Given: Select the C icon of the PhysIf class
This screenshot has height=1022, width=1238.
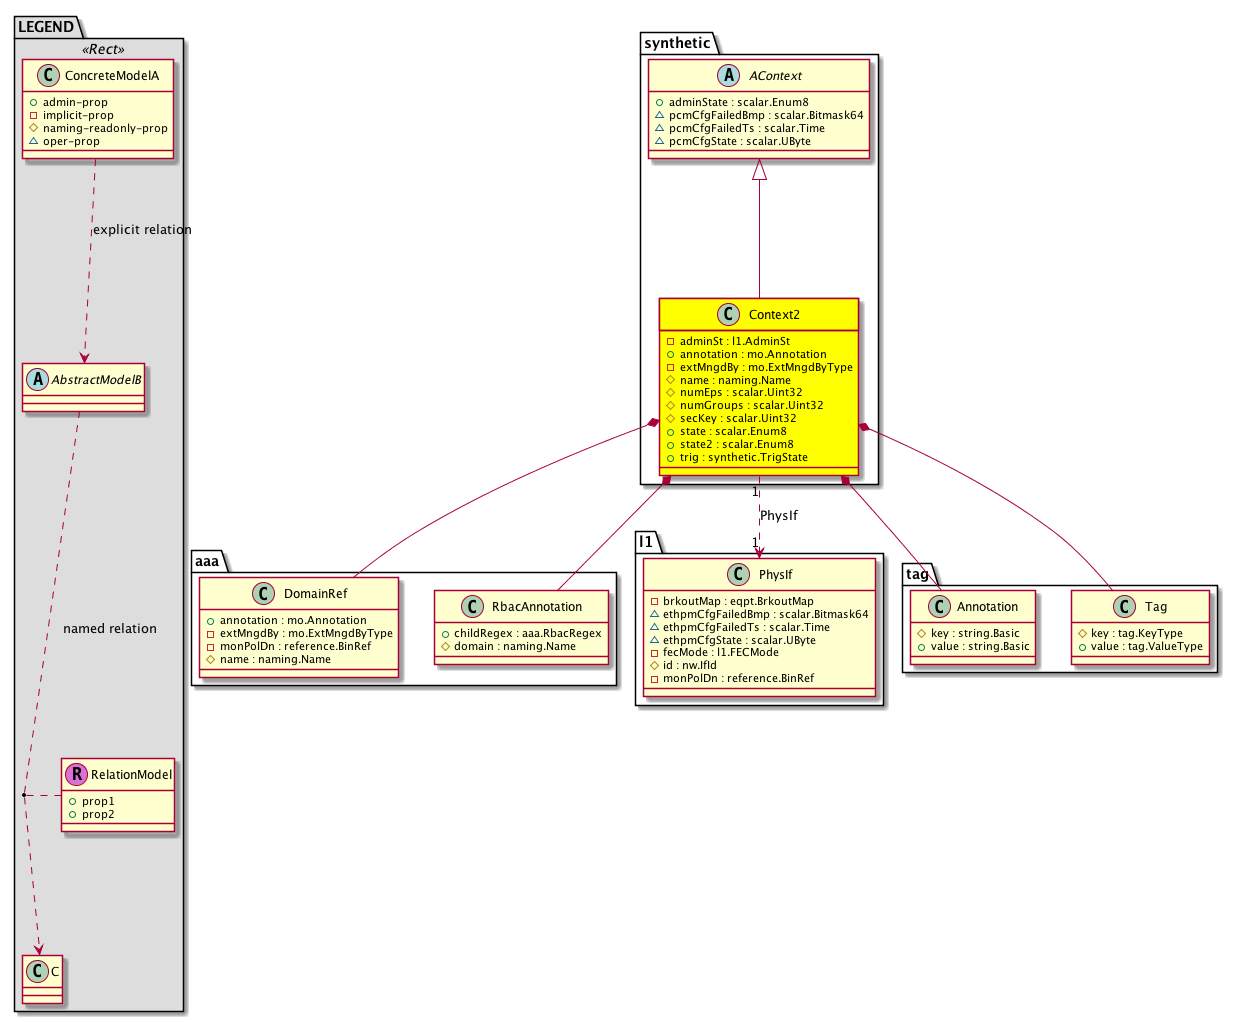Looking at the screenshot, I should 738,574.
